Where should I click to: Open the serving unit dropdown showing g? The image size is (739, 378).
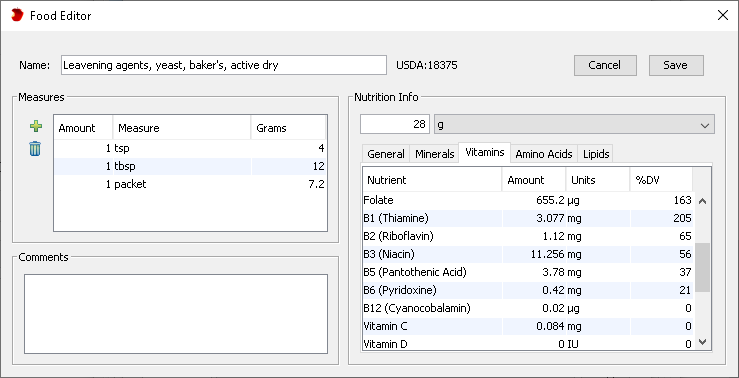(x=574, y=124)
